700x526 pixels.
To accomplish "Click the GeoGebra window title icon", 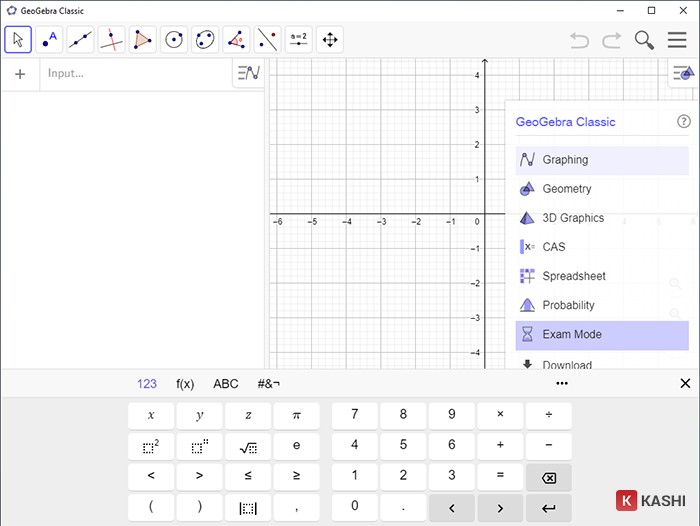I will point(12,11).
